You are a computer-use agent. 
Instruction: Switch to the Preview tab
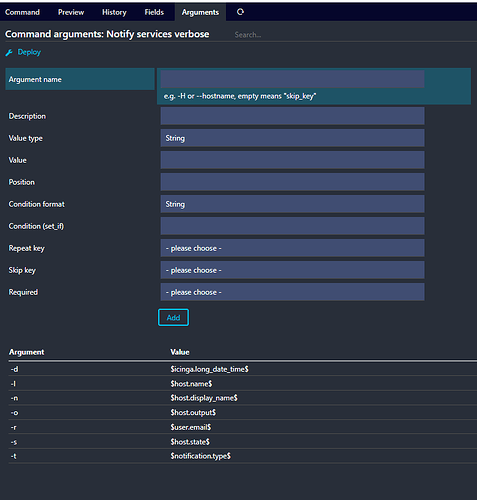pos(71,12)
